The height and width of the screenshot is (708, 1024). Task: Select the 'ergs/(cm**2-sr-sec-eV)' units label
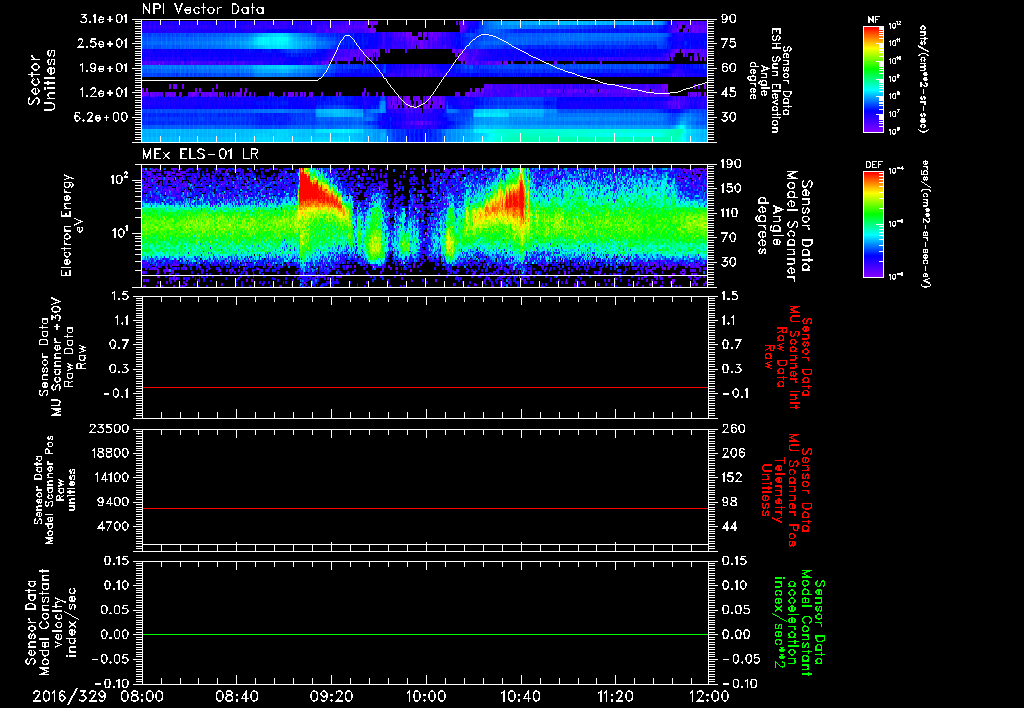[927, 225]
